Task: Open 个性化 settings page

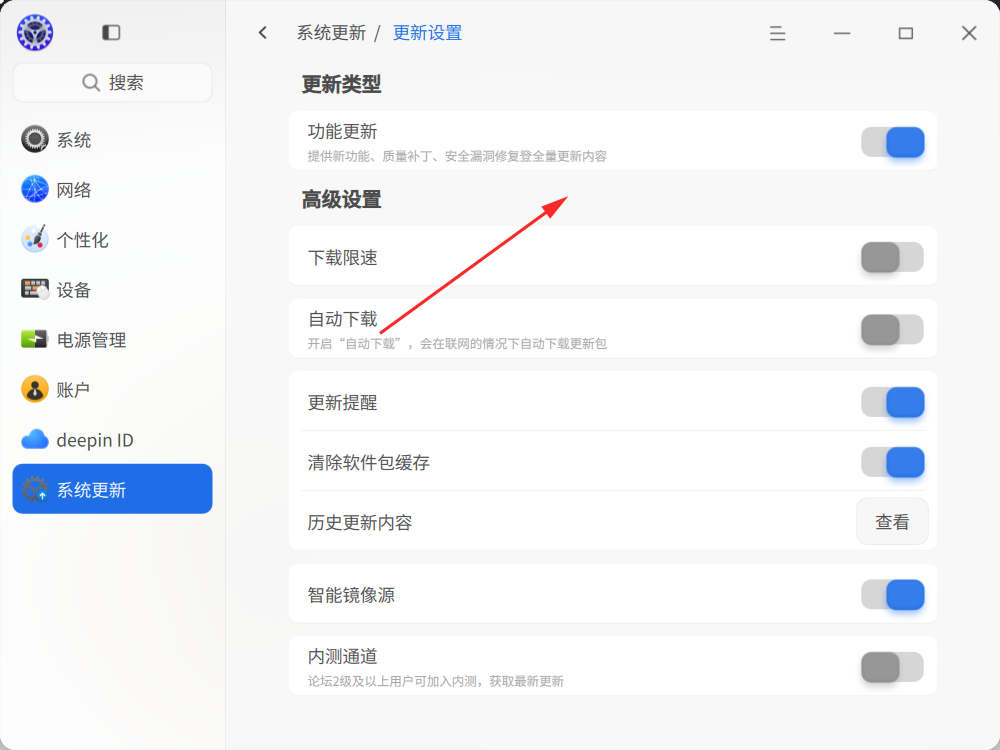Action: click(112, 240)
